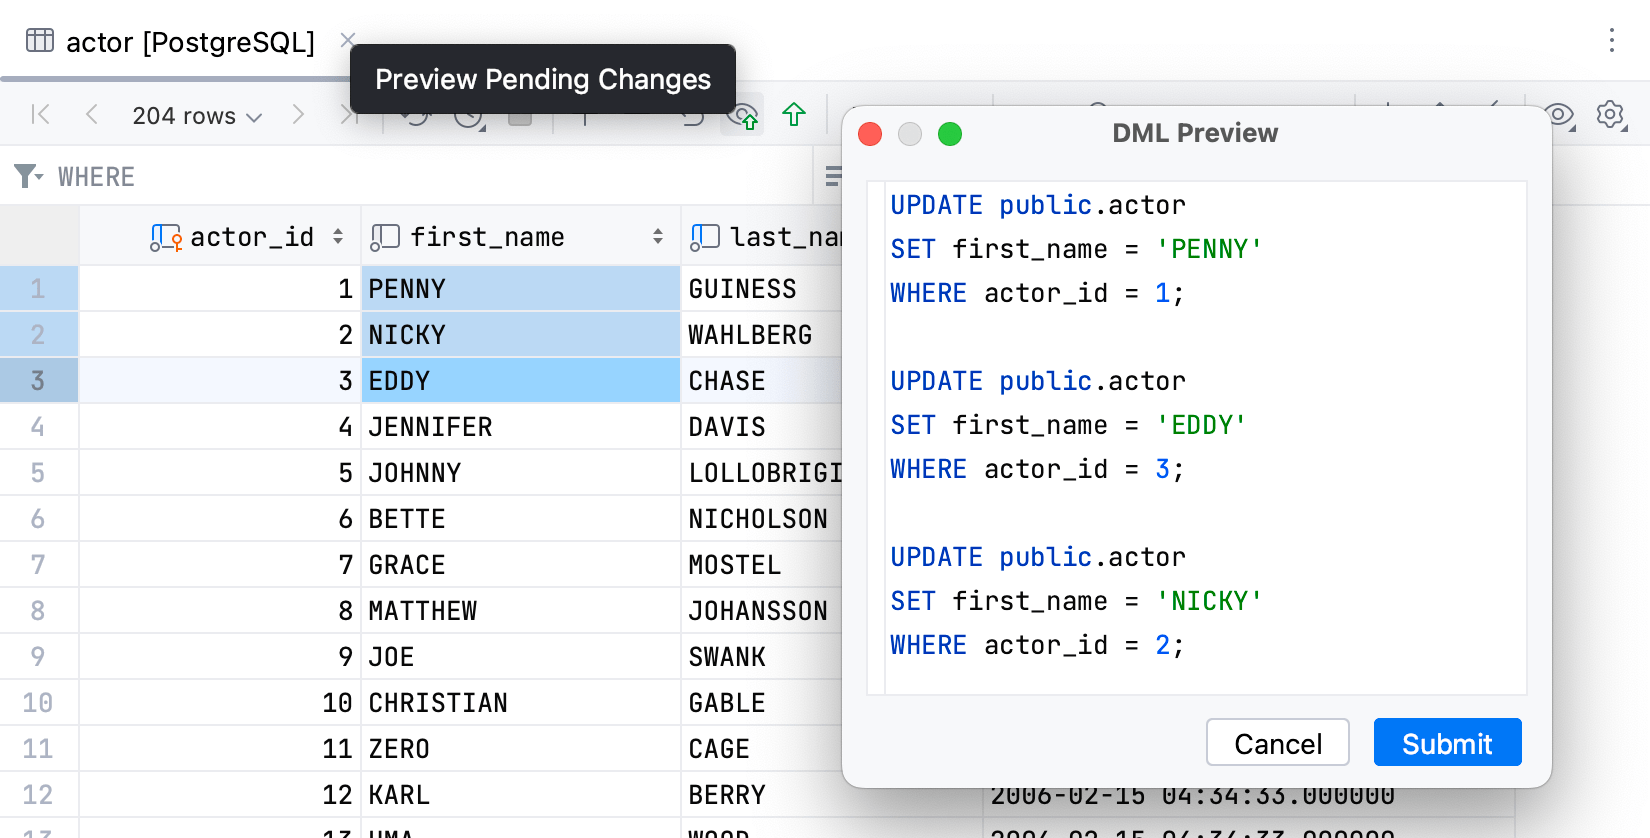Viewport: 1650px width, 838px height.
Task: Go to the next page of rows
Action: pos(298,115)
